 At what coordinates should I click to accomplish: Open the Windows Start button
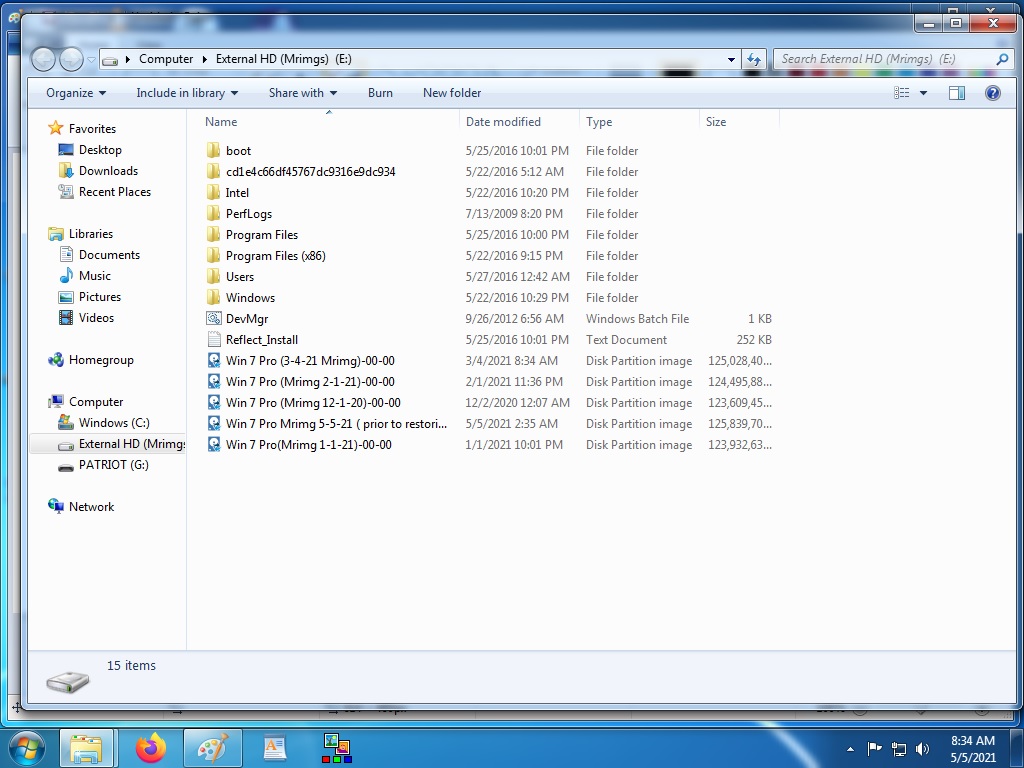[x=26, y=748]
